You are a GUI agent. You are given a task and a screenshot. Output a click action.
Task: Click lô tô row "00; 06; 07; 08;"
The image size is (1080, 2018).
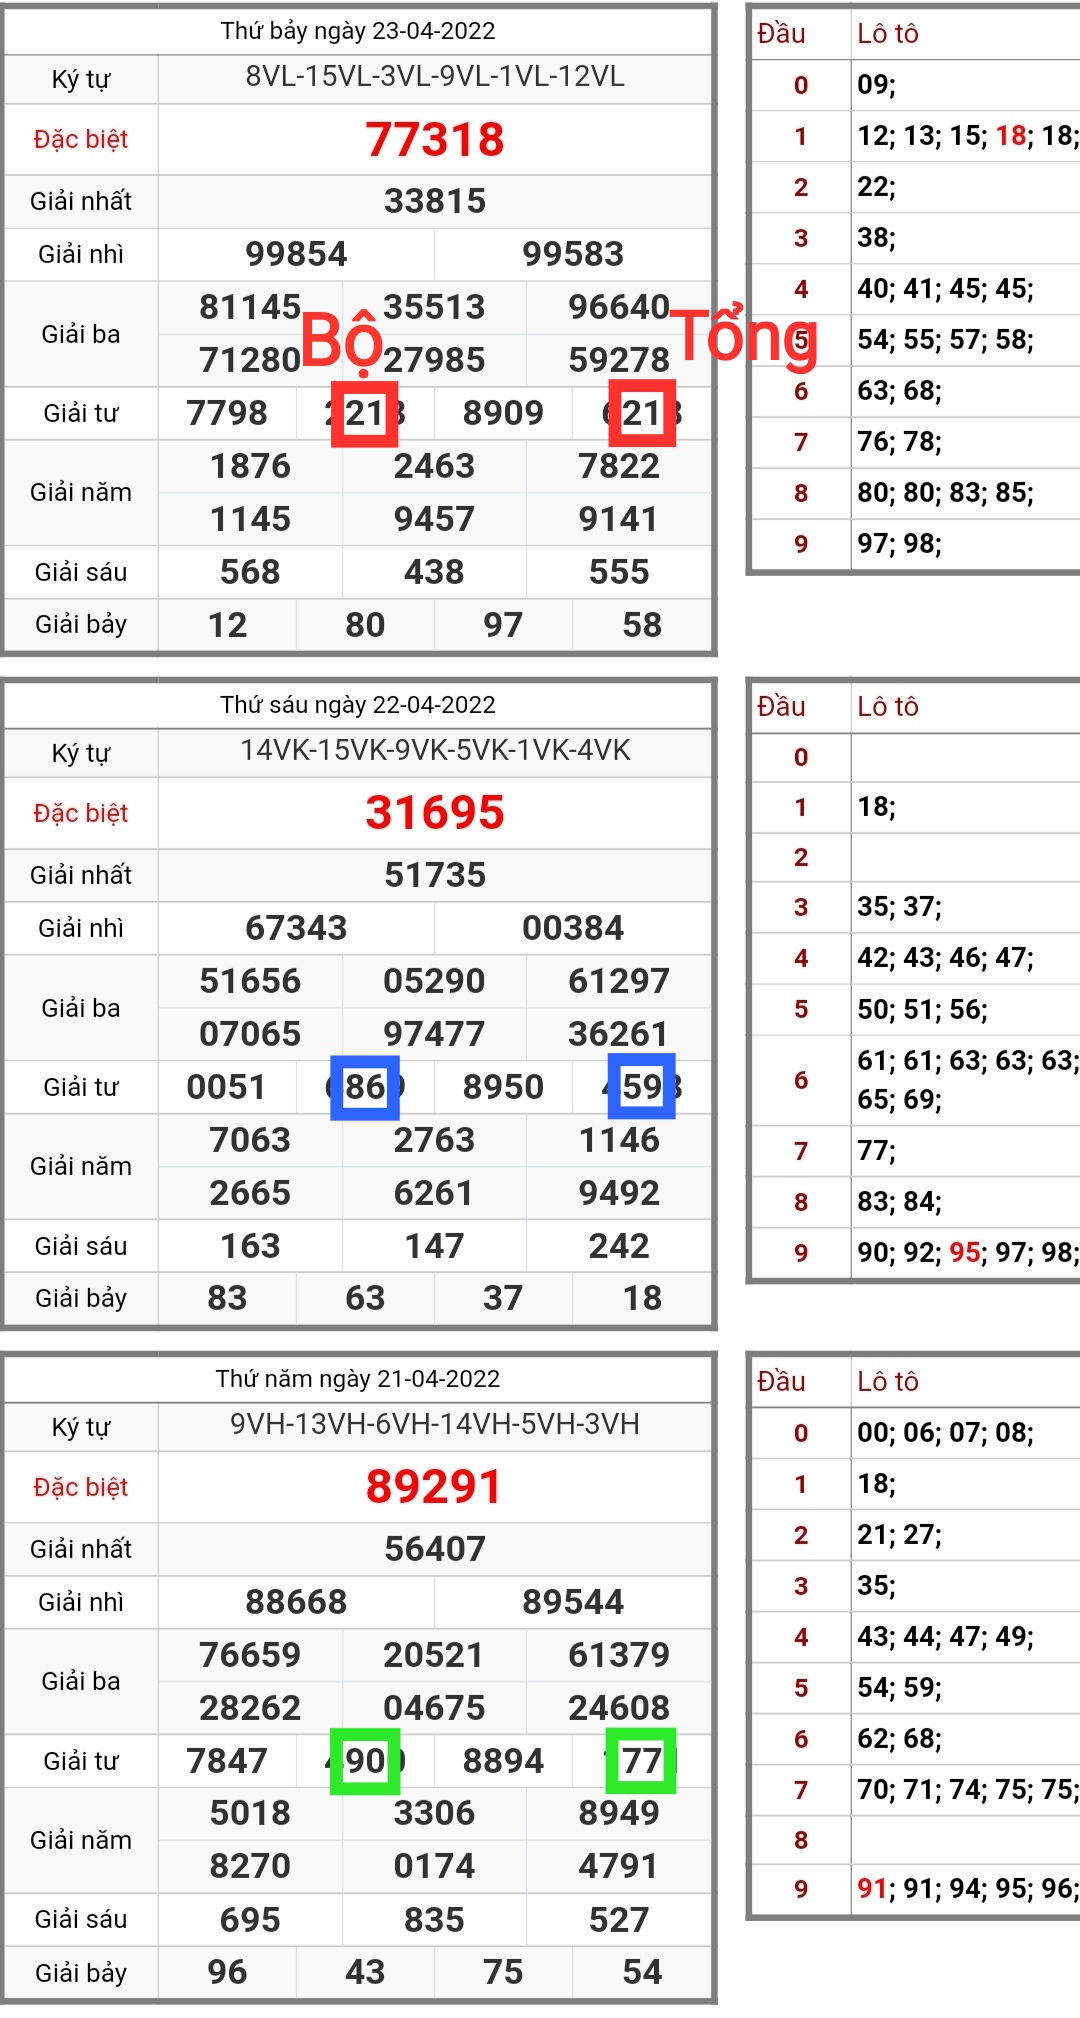pos(946,1433)
